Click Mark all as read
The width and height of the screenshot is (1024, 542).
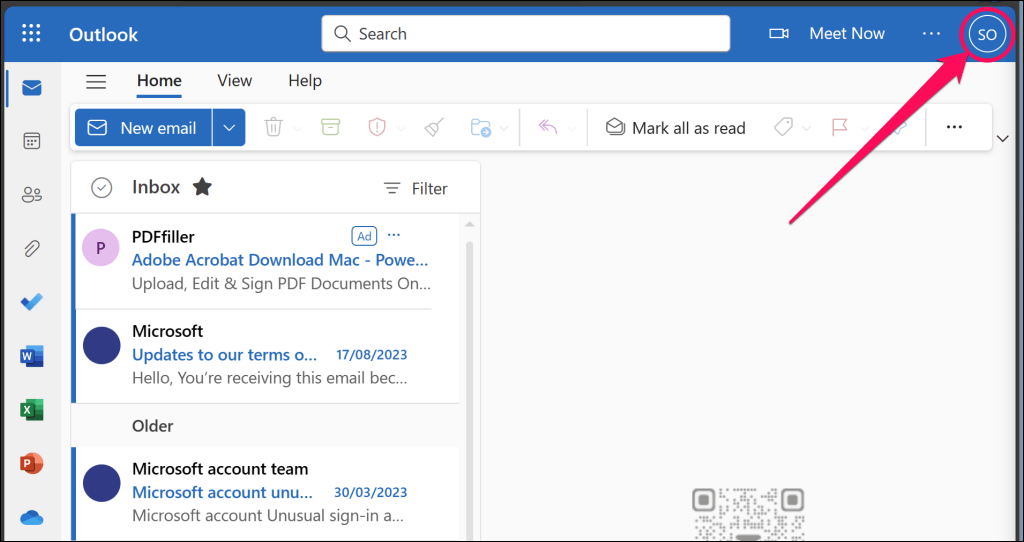point(675,128)
